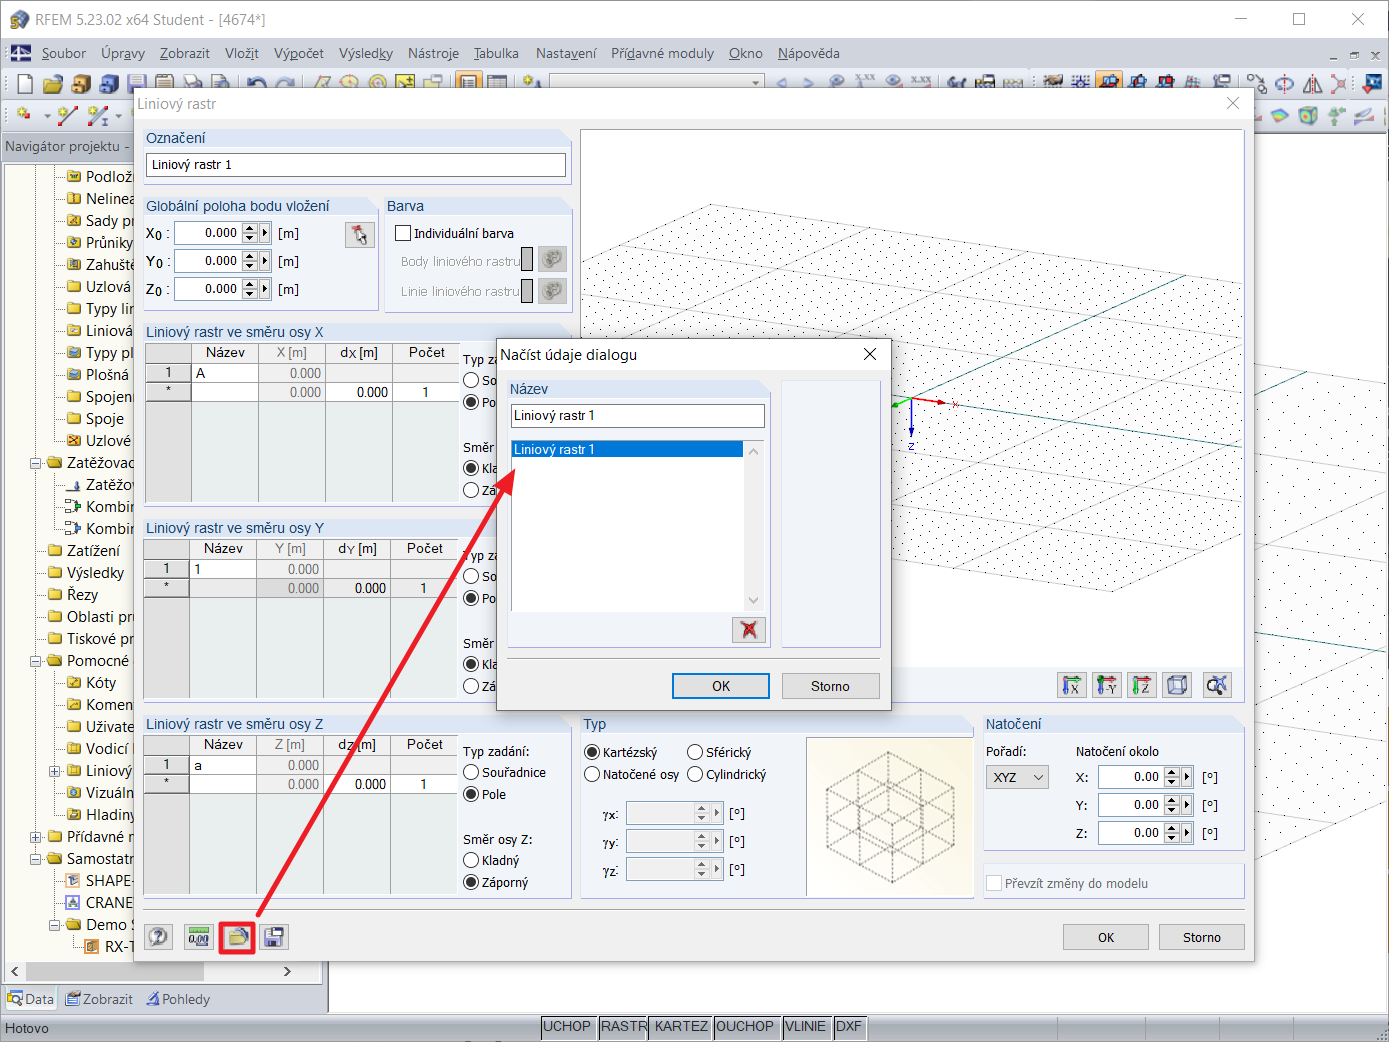Click the rotate view toolbar icon
1389x1042 pixels.
click(1285, 84)
